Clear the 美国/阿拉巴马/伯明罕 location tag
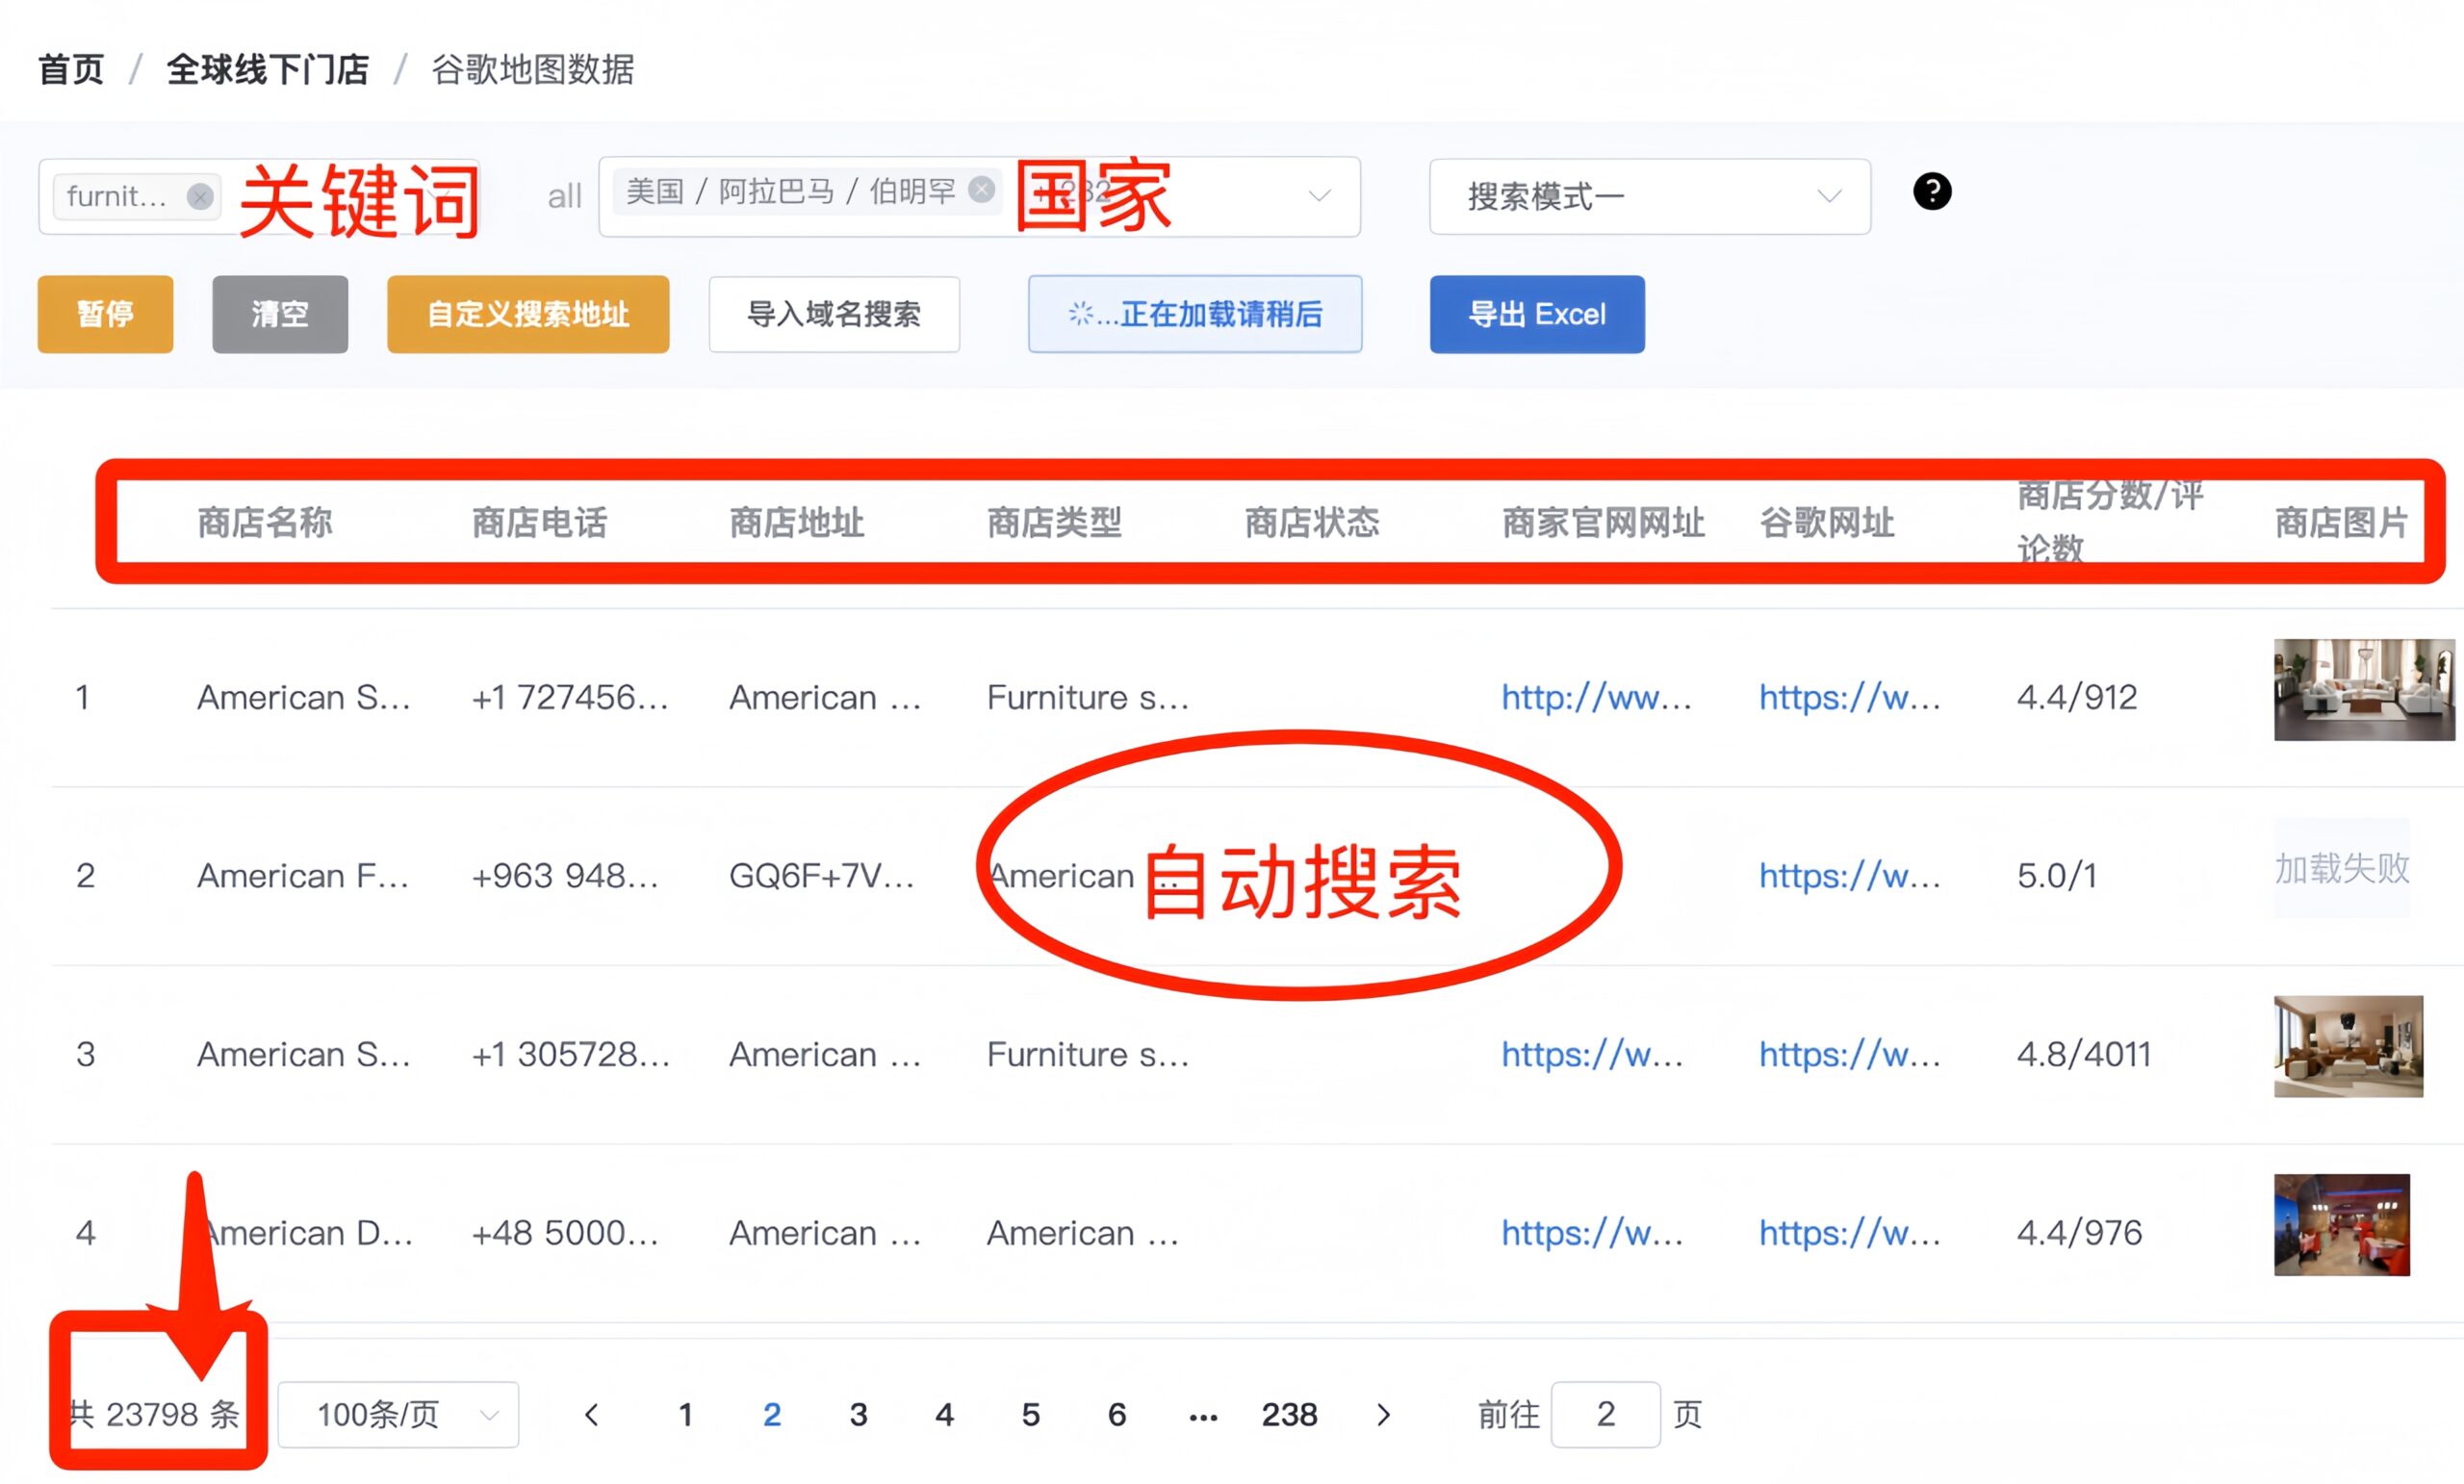 pos(982,189)
